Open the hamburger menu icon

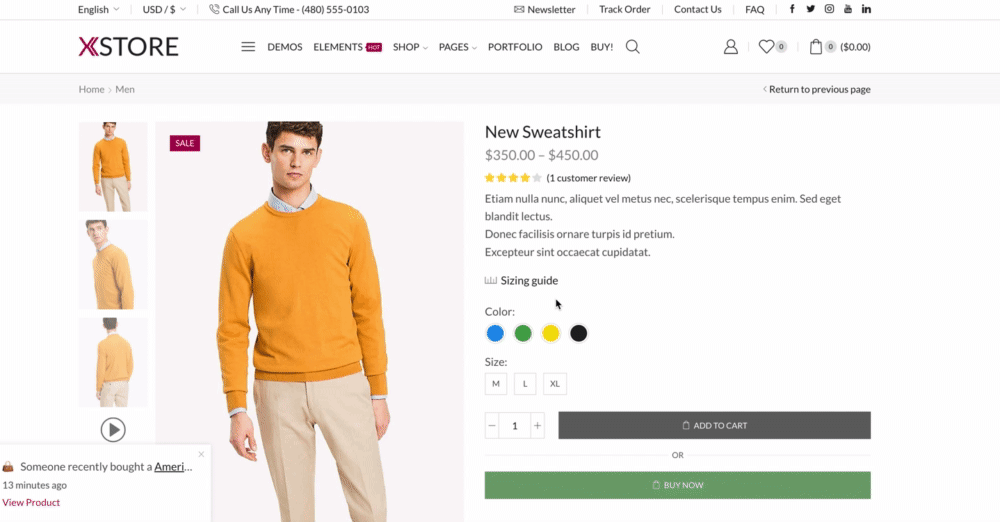coord(248,47)
